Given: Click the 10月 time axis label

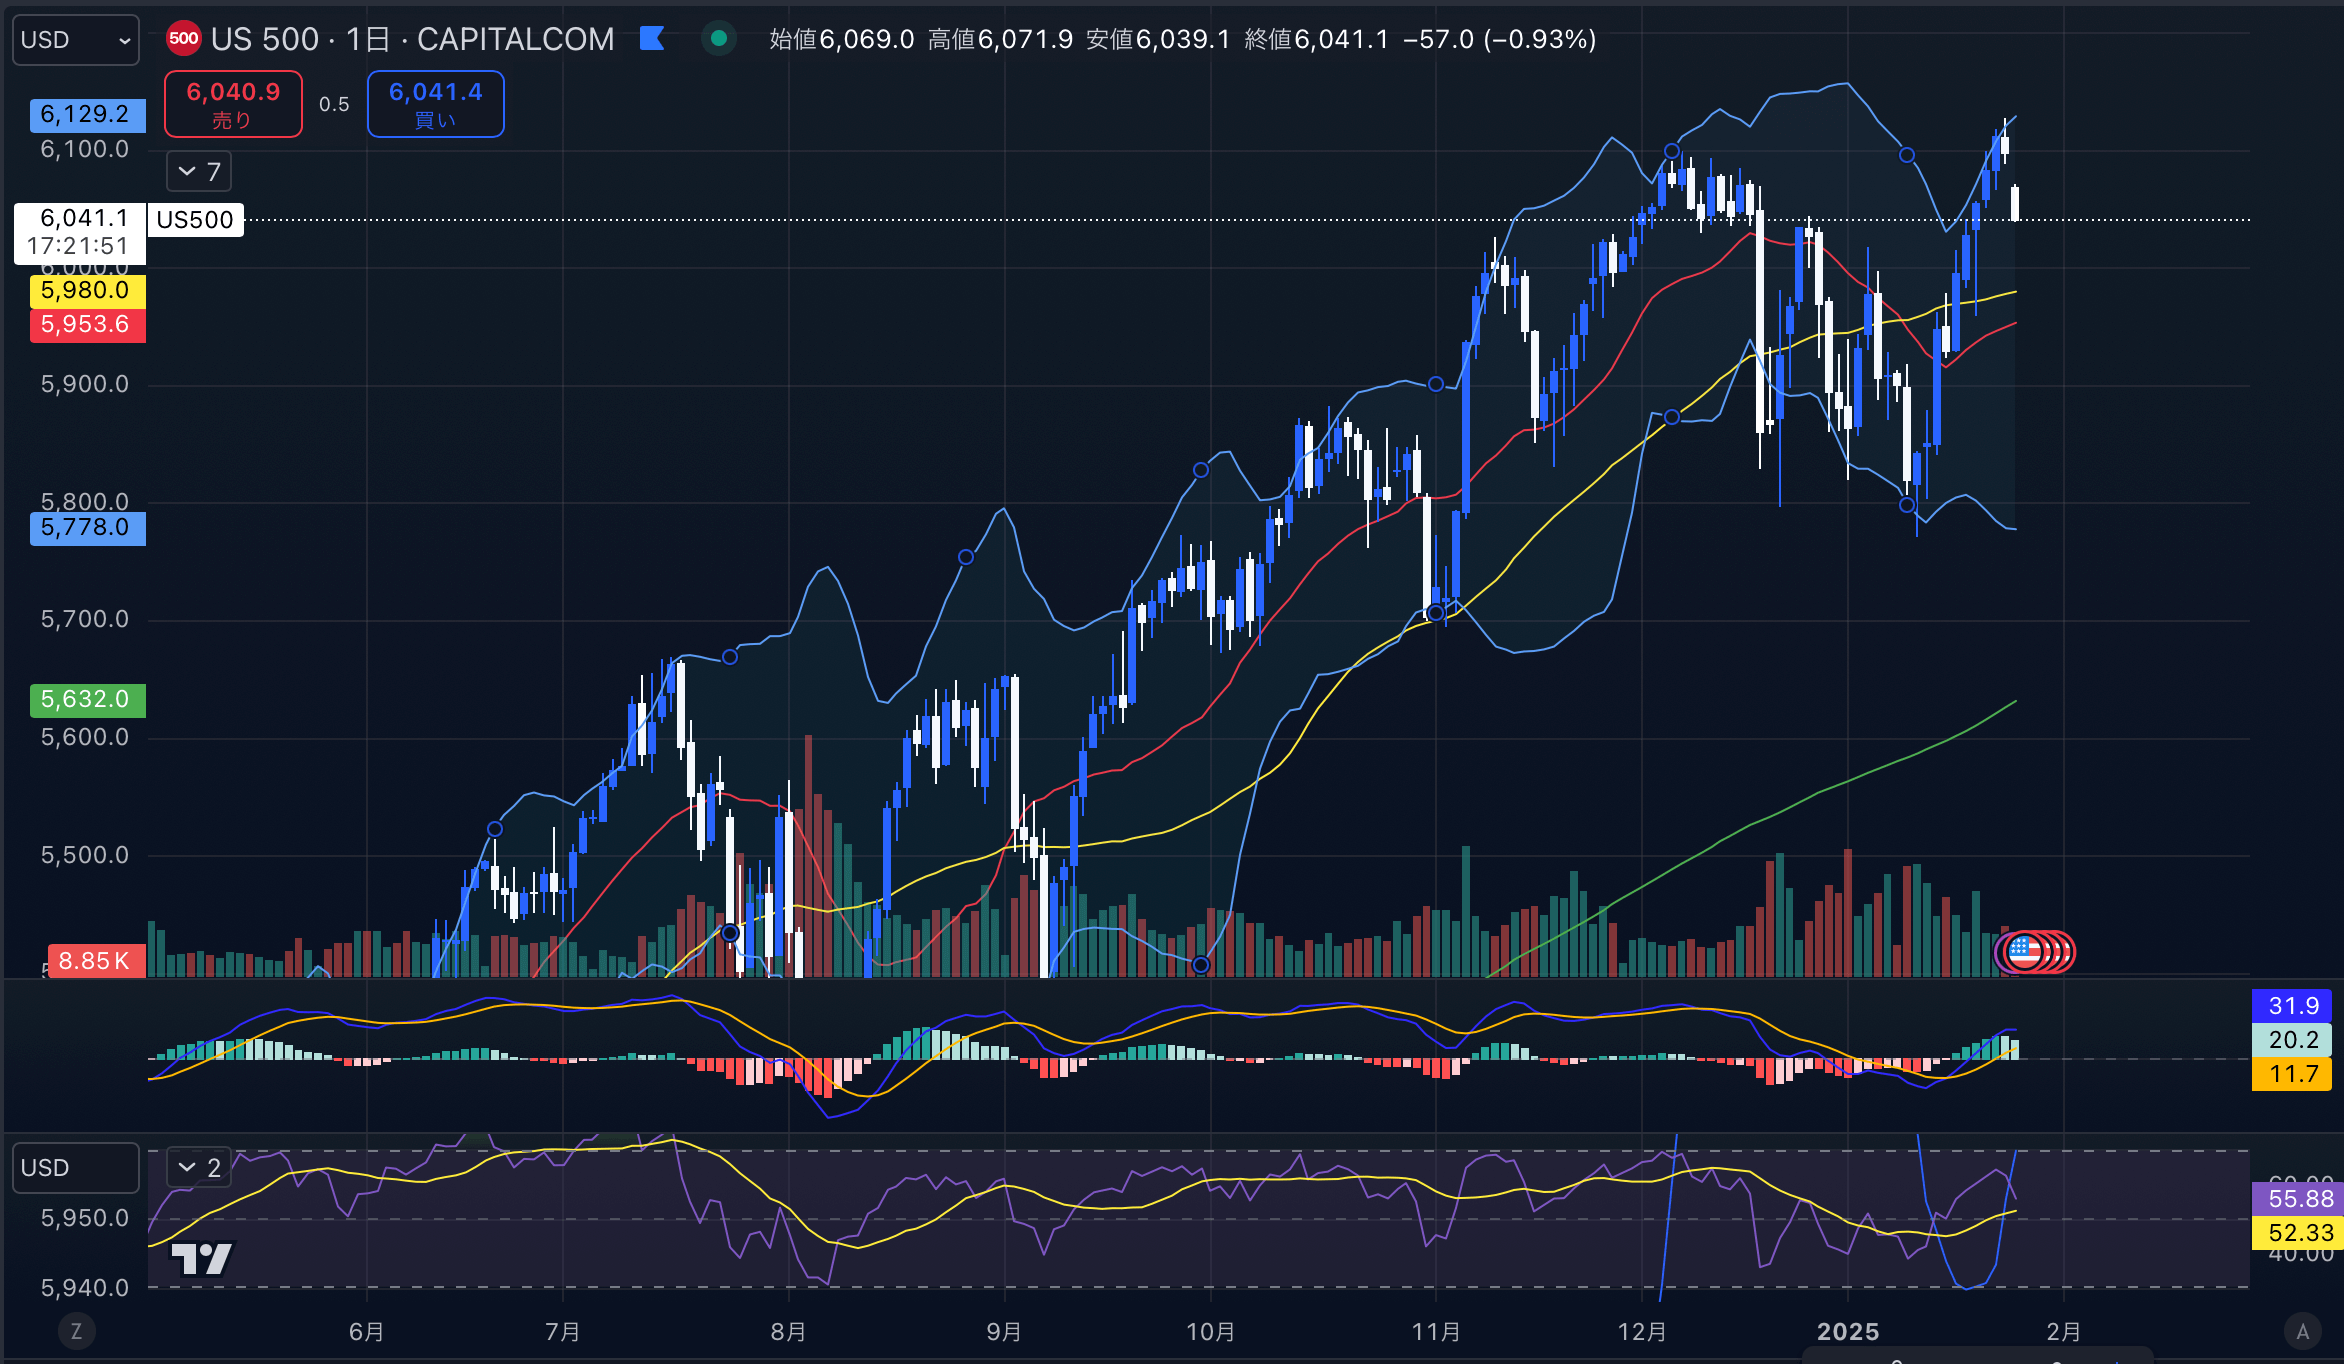Looking at the screenshot, I should [x=1211, y=1332].
